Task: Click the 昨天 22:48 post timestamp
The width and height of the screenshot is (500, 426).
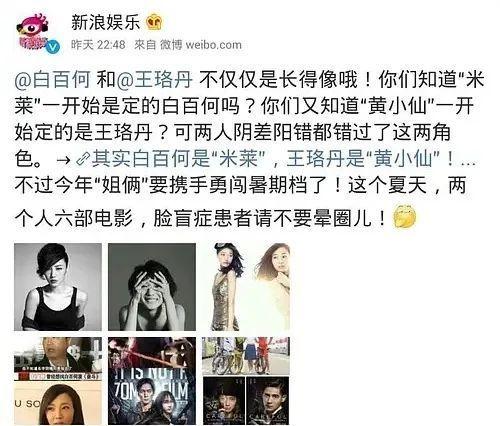Action: click(98, 45)
